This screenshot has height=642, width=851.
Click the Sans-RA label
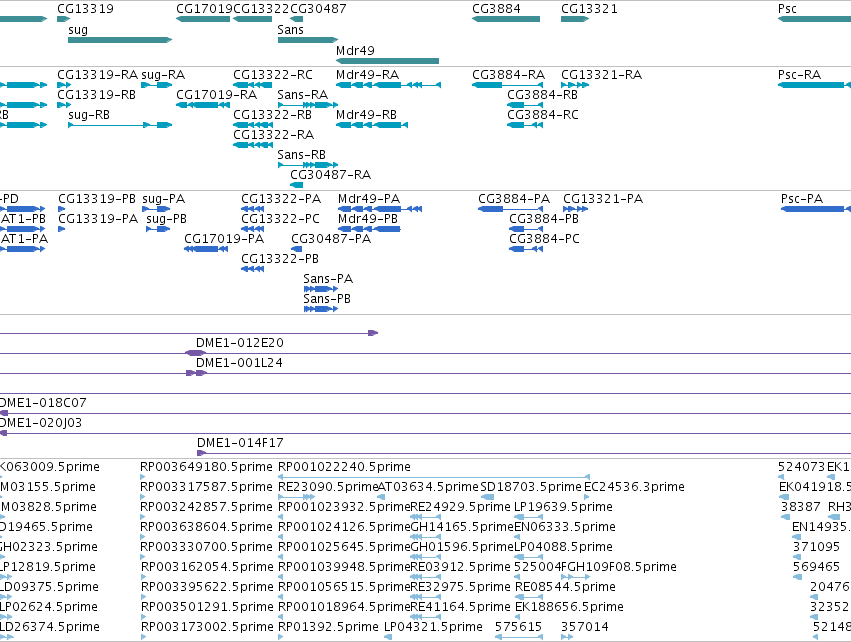[303, 94]
